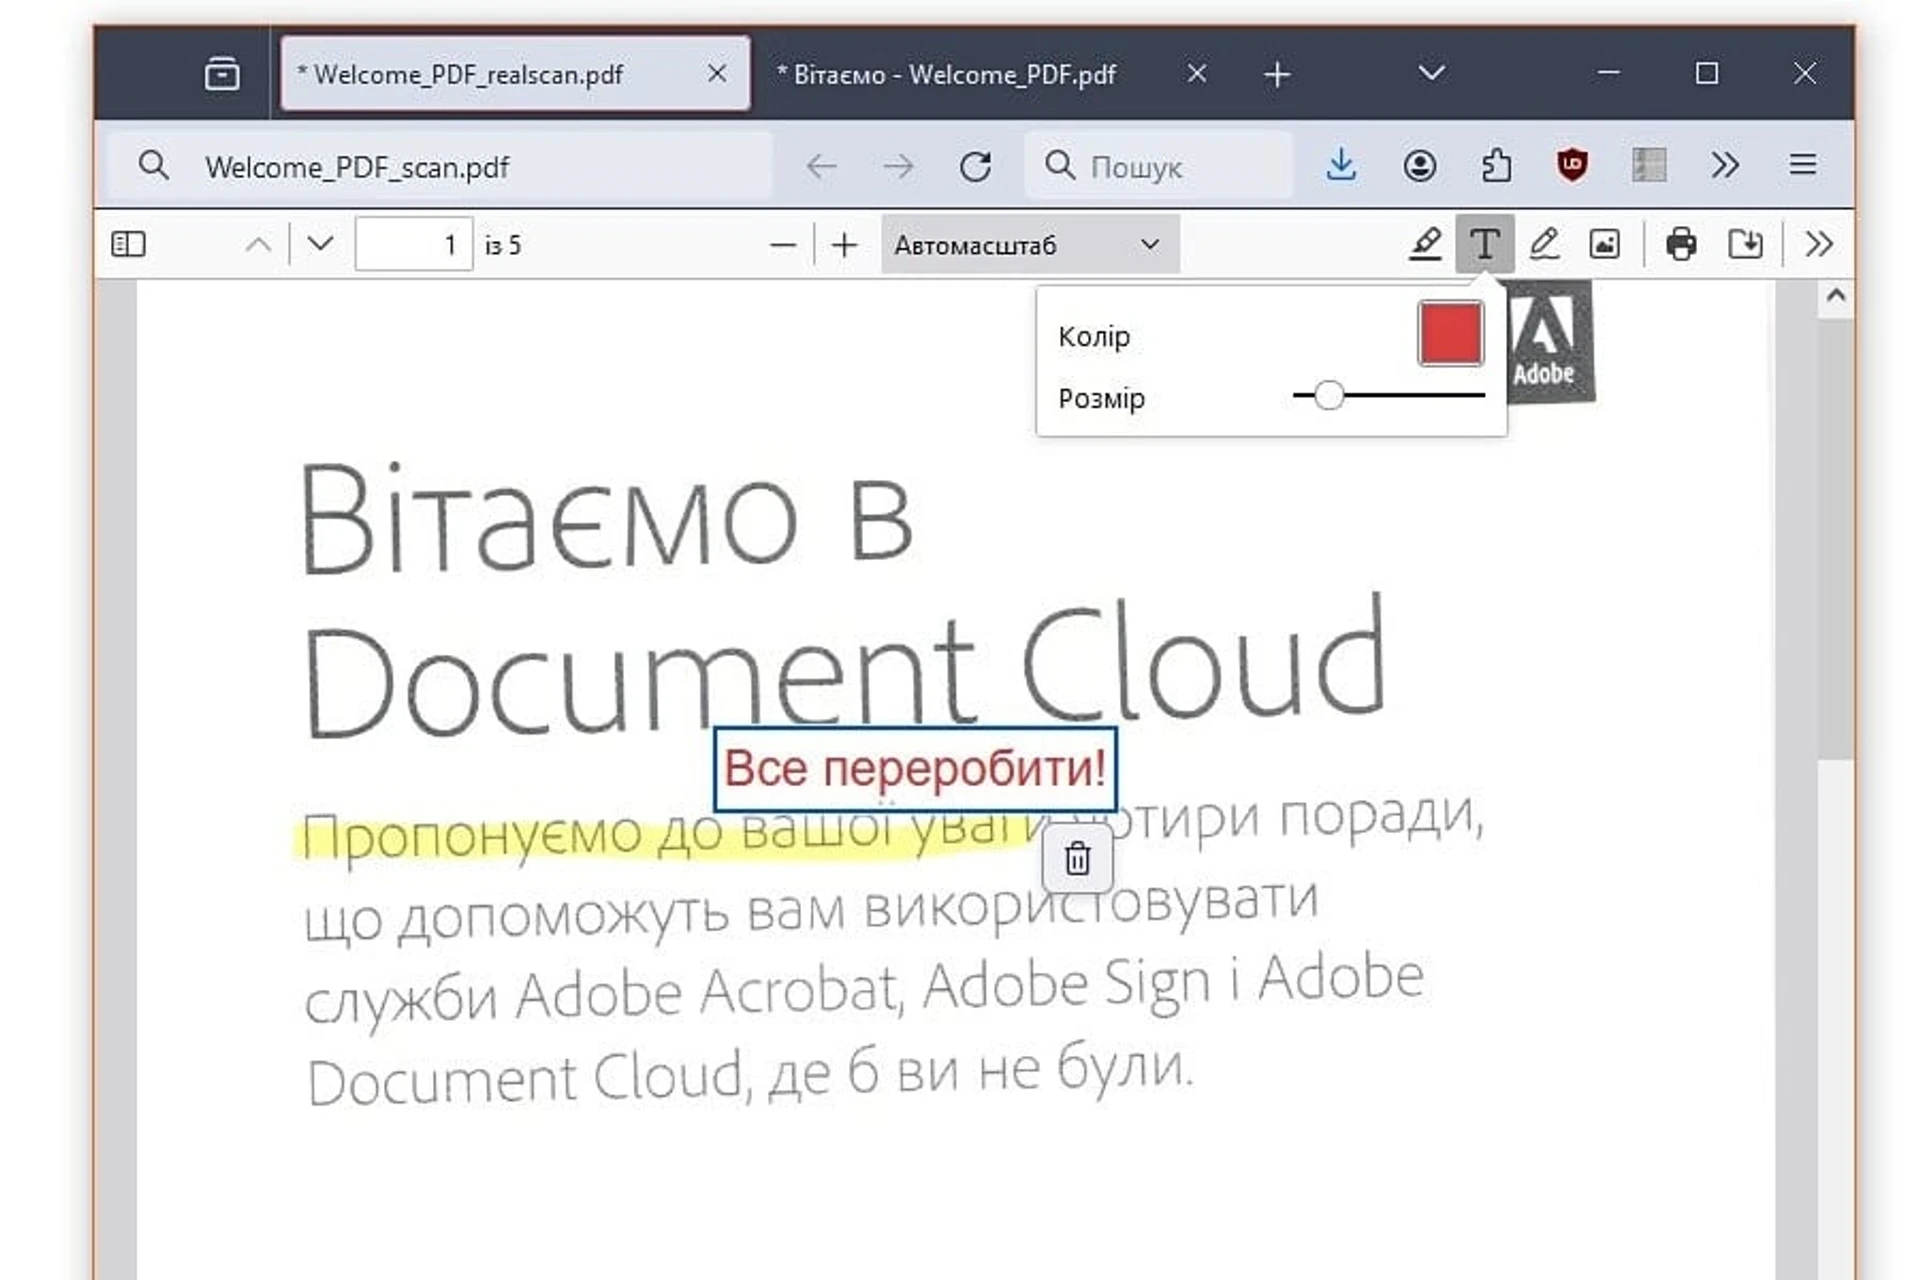
Task: Zoom out of the PDF
Action: [783, 245]
